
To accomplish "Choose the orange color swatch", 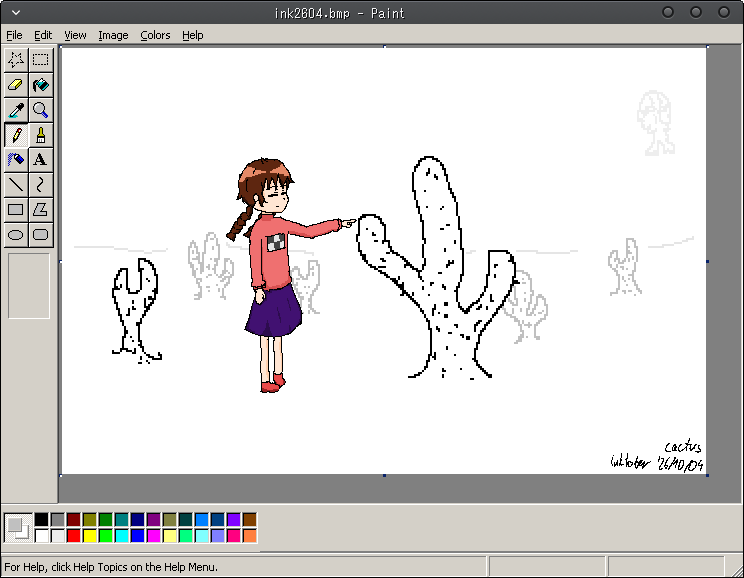I will 250,536.
